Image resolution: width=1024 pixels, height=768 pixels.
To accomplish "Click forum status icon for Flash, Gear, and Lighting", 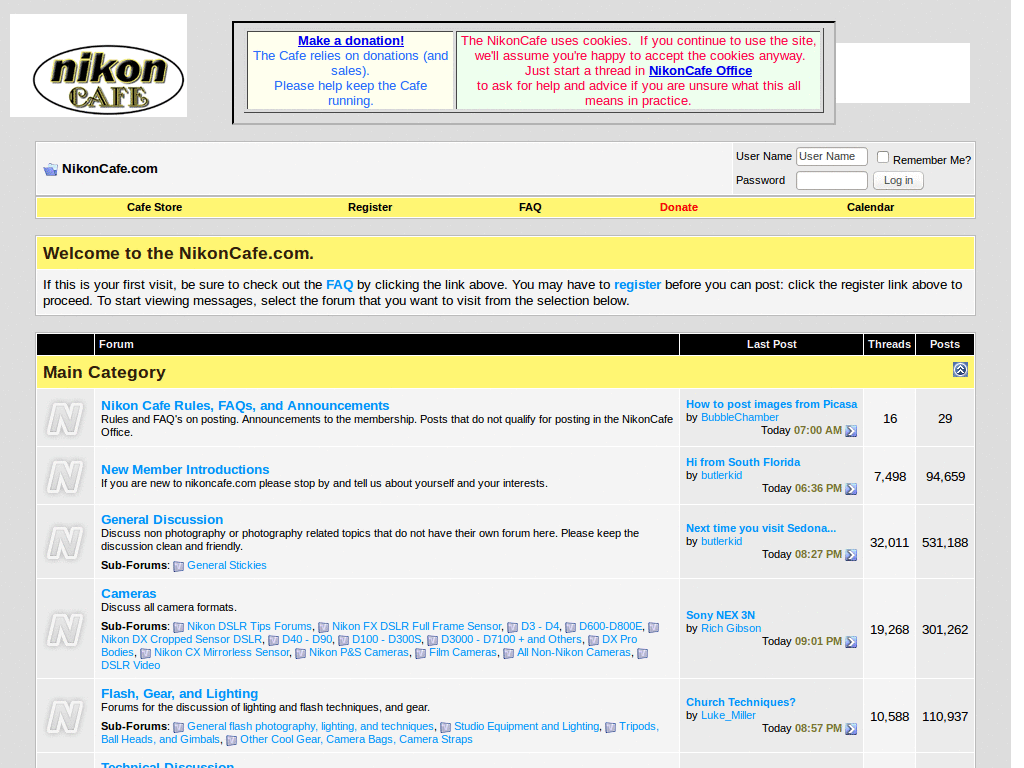I will point(65,716).
